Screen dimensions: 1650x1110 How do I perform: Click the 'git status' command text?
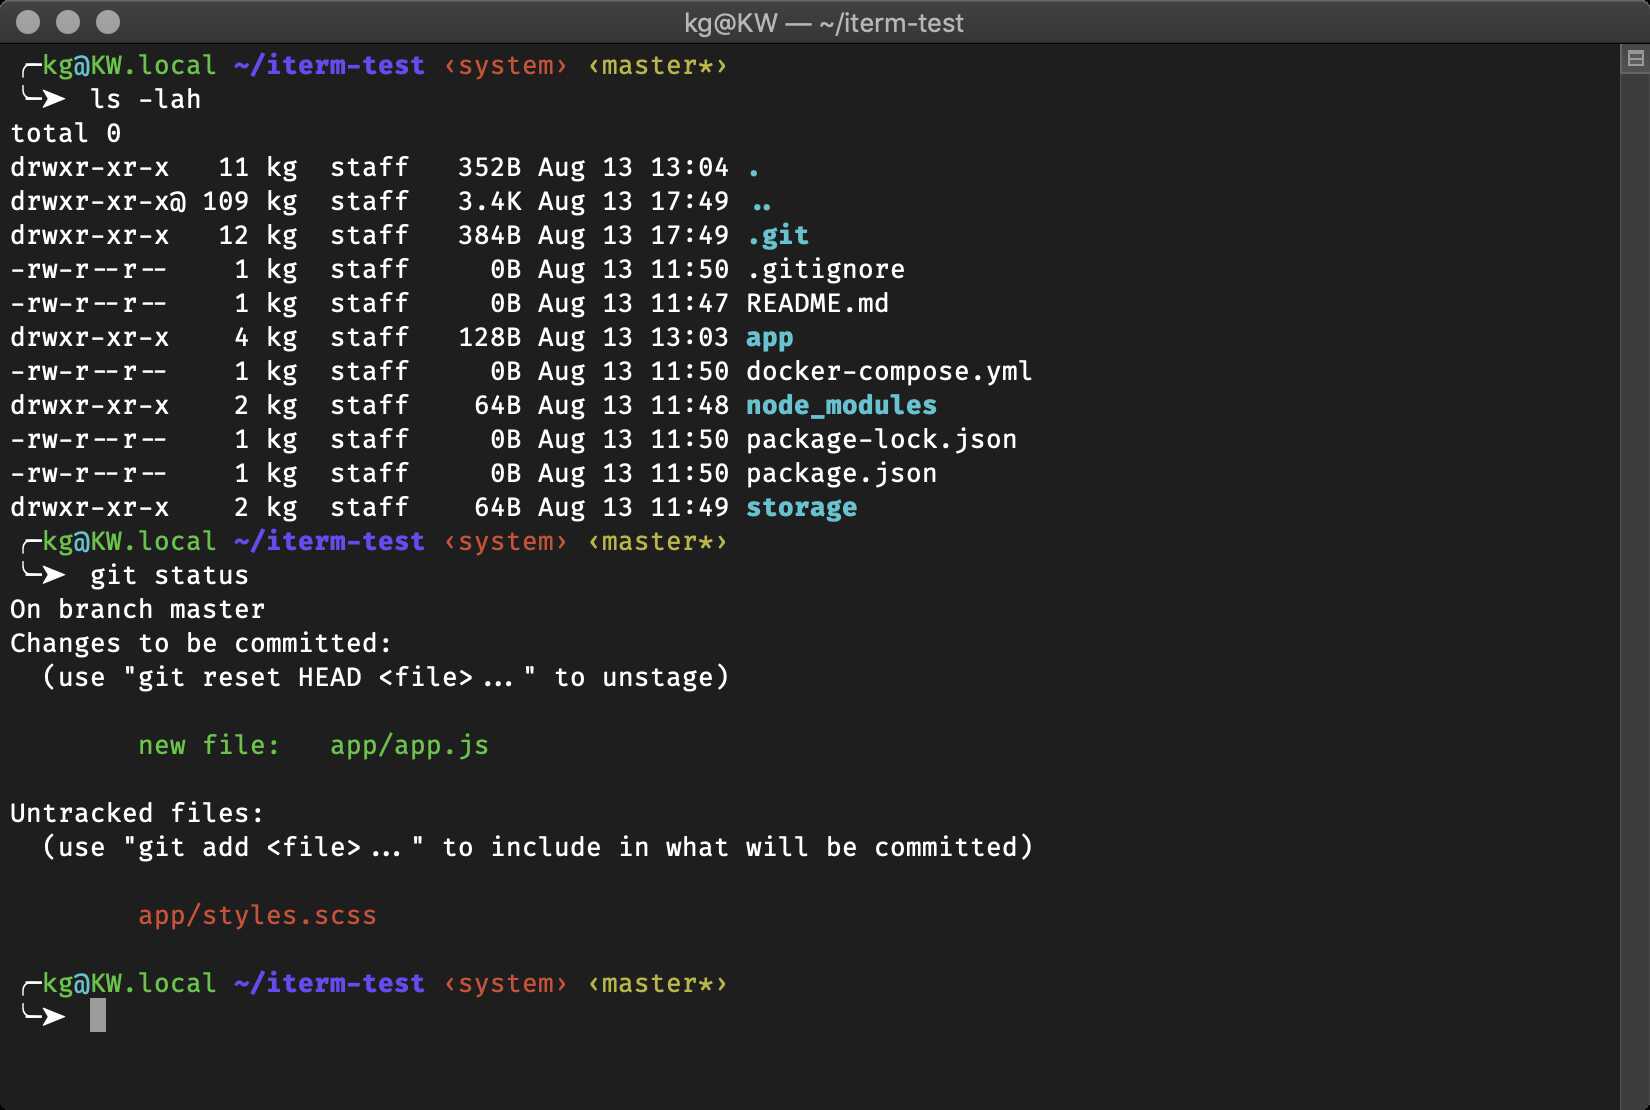(x=170, y=576)
